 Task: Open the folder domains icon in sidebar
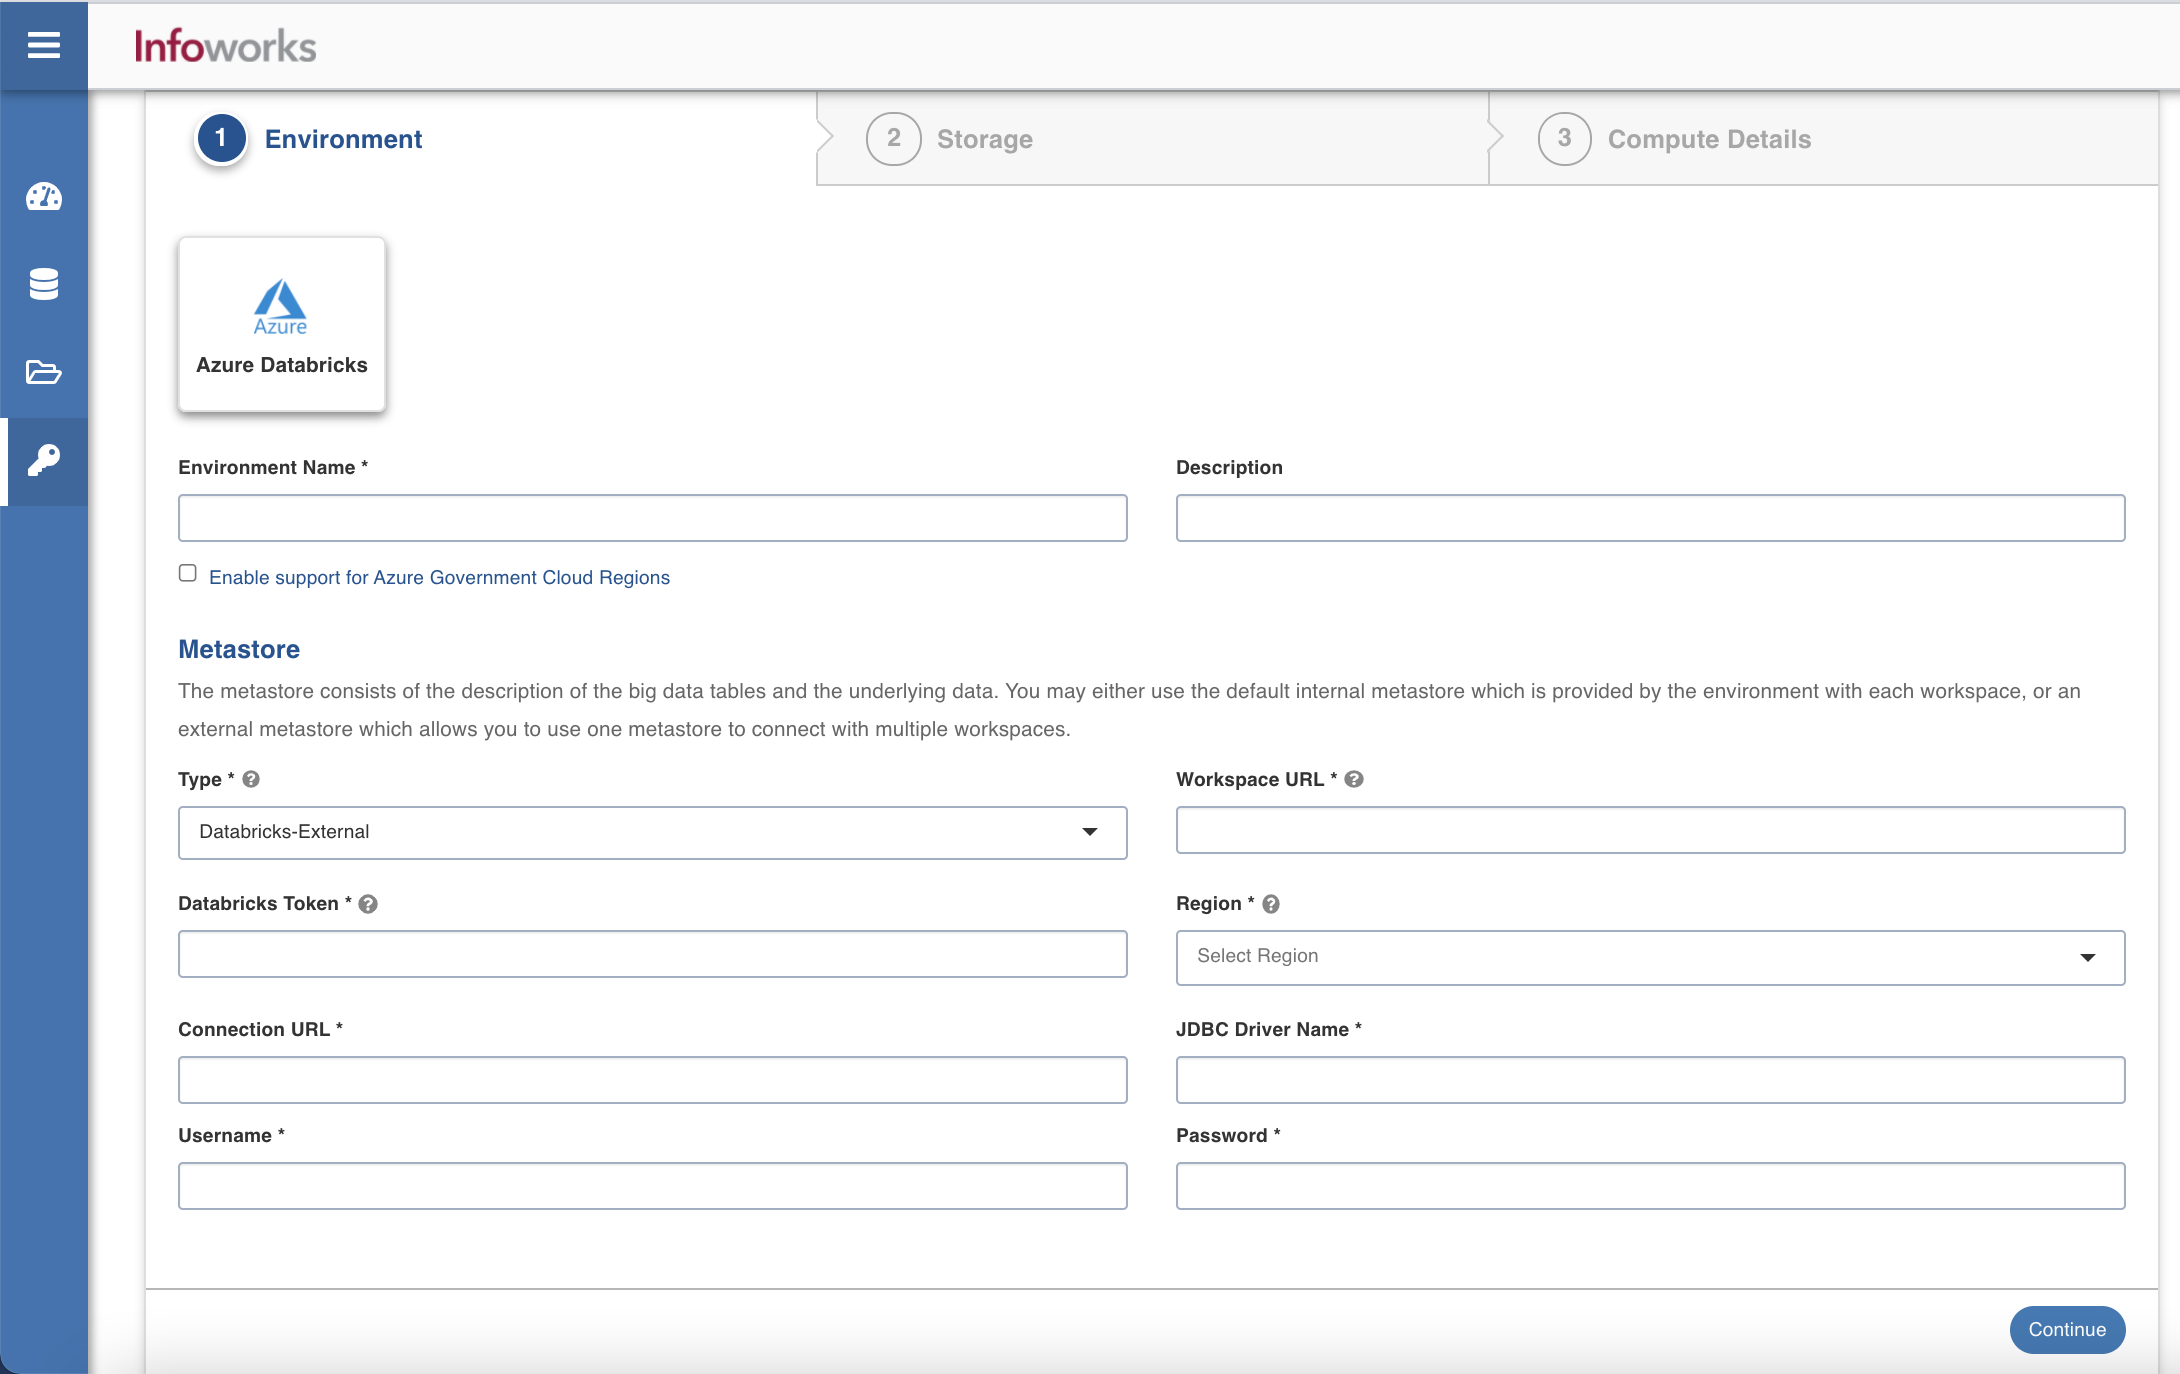pos(44,372)
